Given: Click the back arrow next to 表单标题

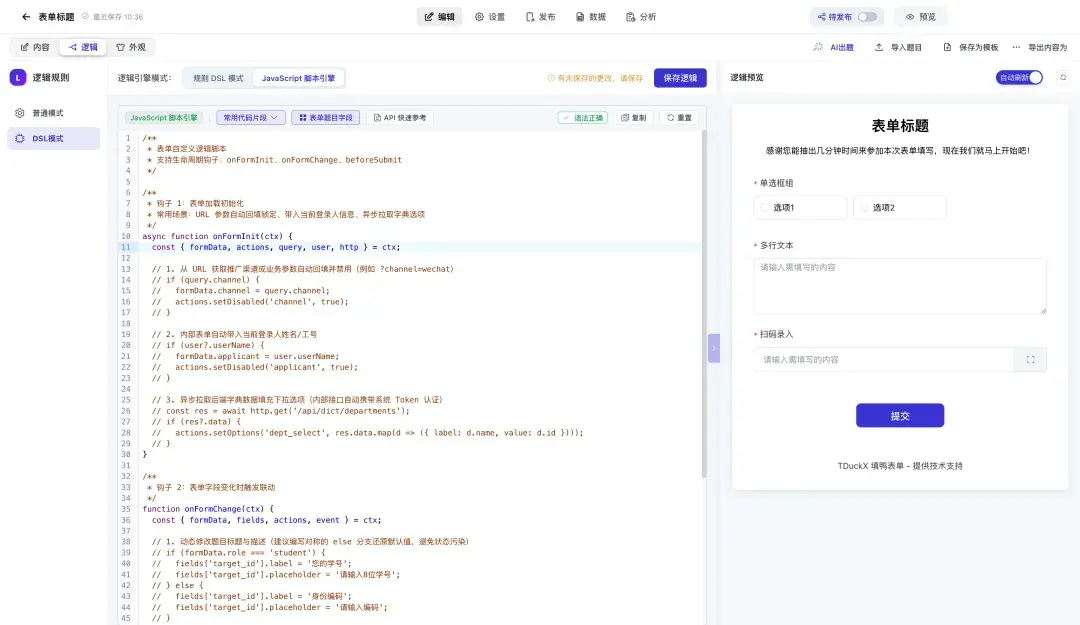Looking at the screenshot, I should [x=26, y=17].
